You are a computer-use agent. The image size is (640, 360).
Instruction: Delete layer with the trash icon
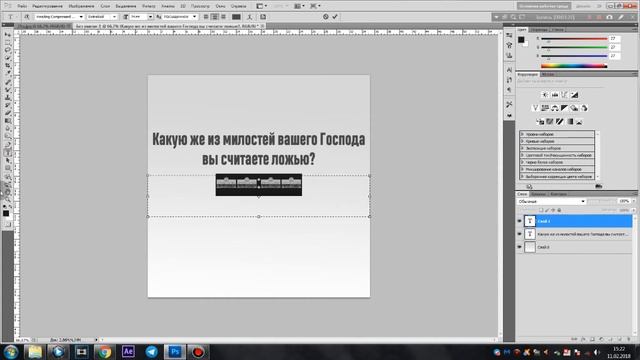click(x=629, y=339)
